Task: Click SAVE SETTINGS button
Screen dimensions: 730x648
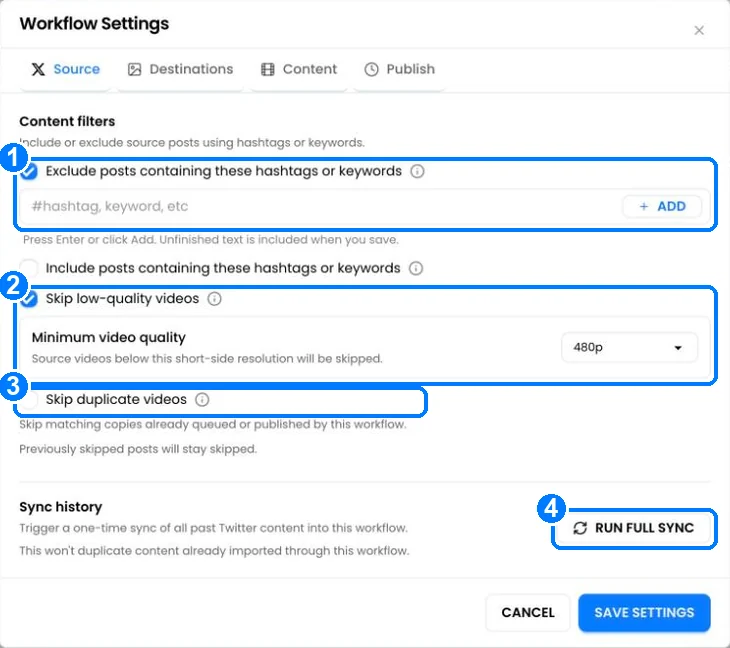Action: (x=644, y=613)
